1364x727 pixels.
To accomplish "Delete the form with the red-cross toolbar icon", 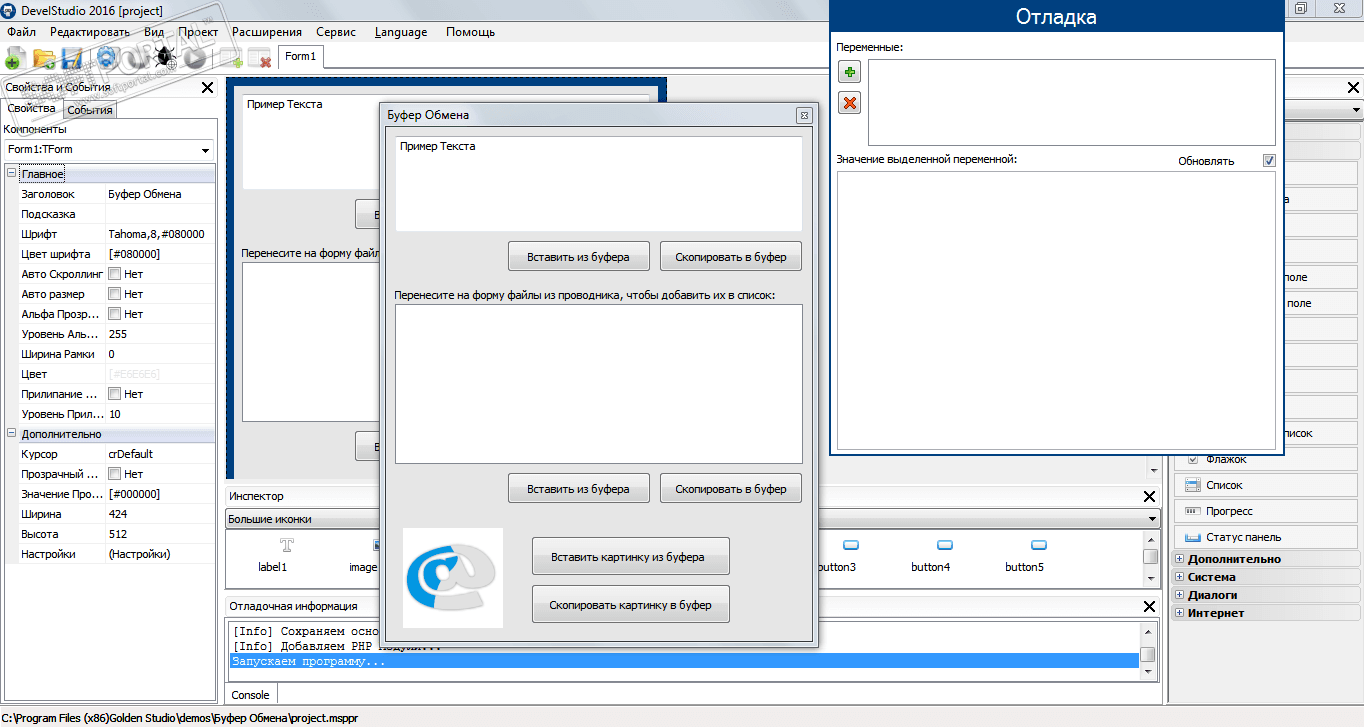I will click(260, 58).
